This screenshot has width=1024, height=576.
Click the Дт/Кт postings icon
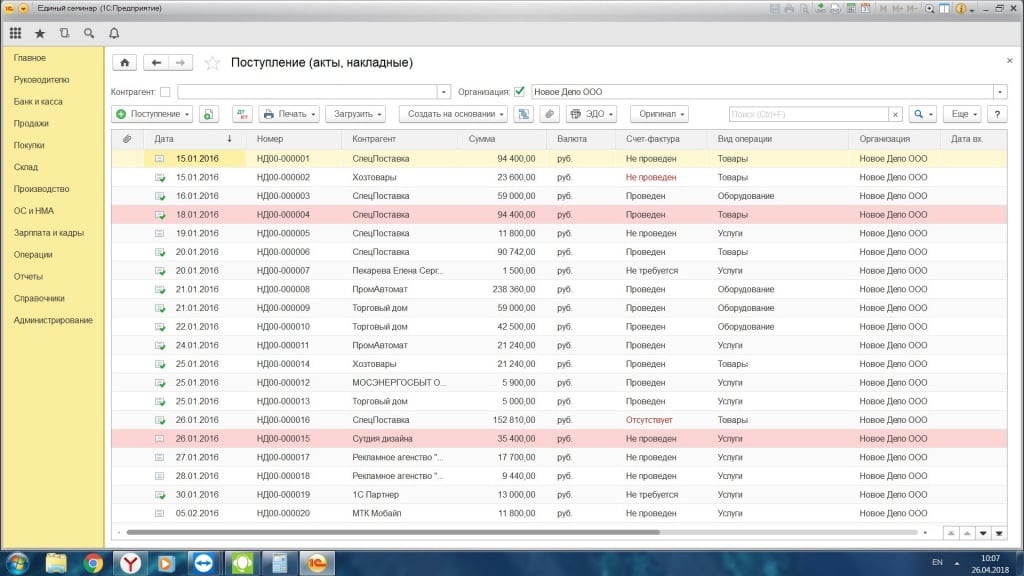(243, 114)
